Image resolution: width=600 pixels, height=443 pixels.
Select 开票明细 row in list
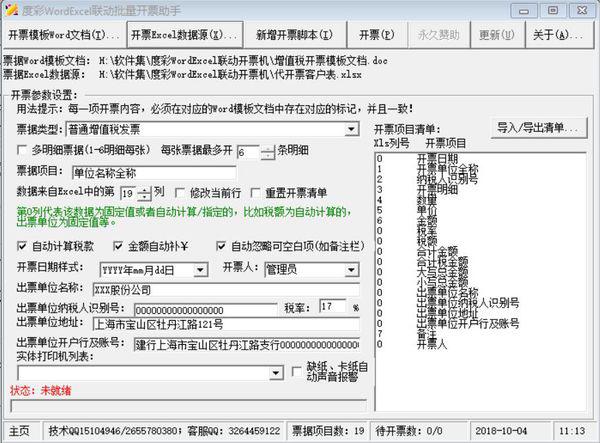[x=480, y=189]
